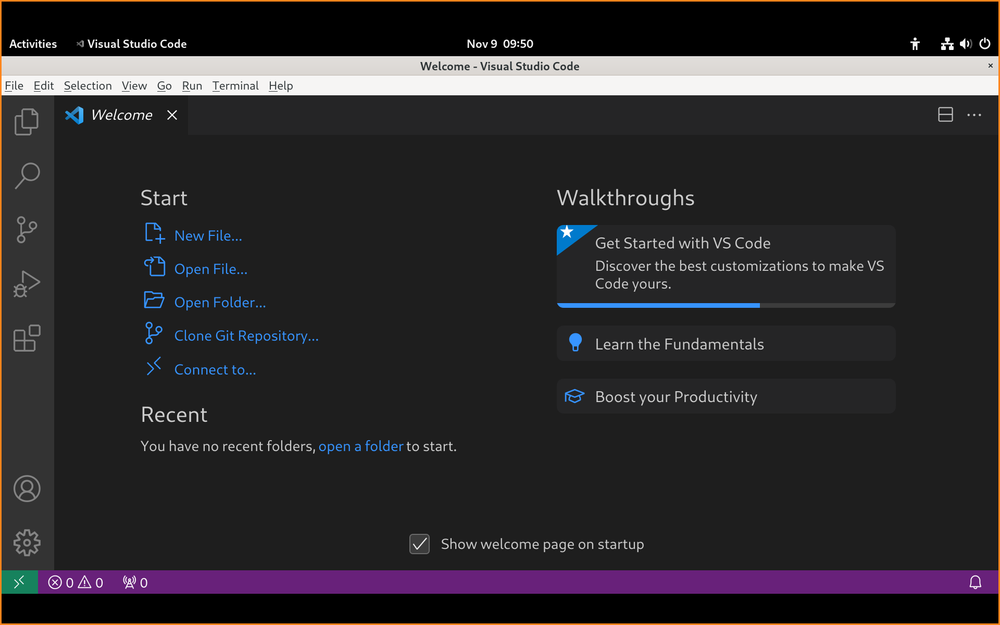Toggle Show welcome page on startup
Image resolution: width=1000 pixels, height=625 pixels.
[419, 544]
